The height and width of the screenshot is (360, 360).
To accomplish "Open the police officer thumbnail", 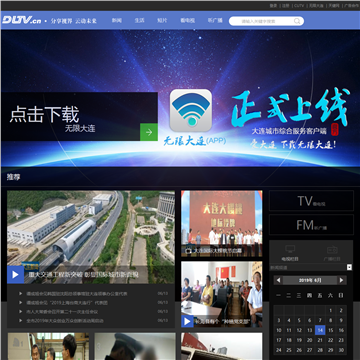I will 135,346.
